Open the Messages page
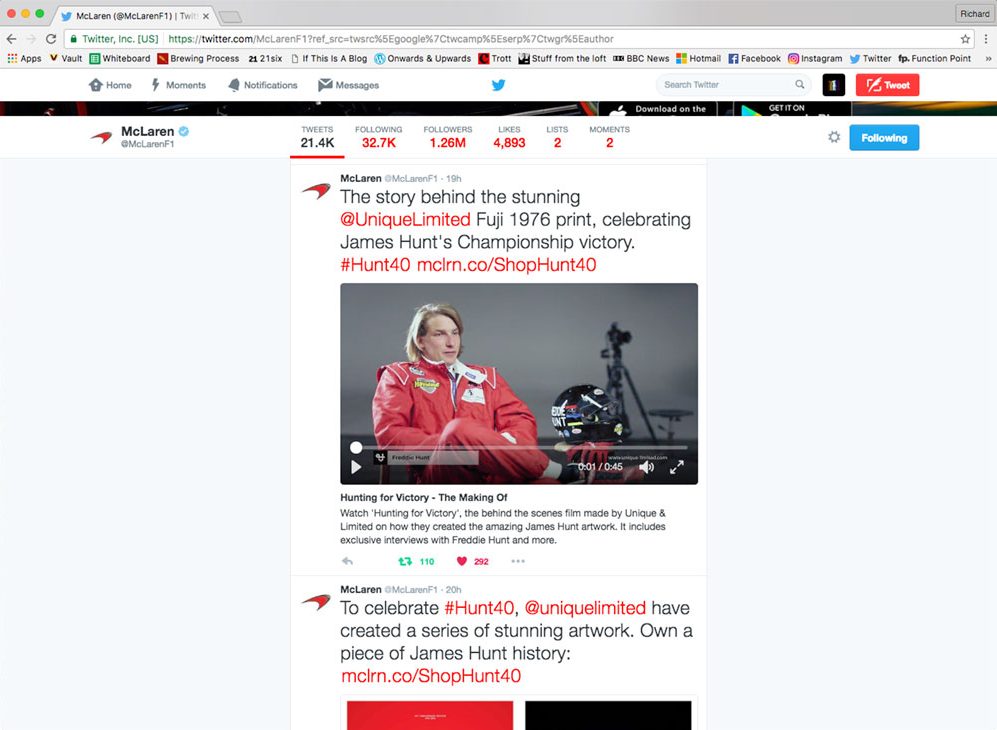The width and height of the screenshot is (997, 730). coord(349,85)
